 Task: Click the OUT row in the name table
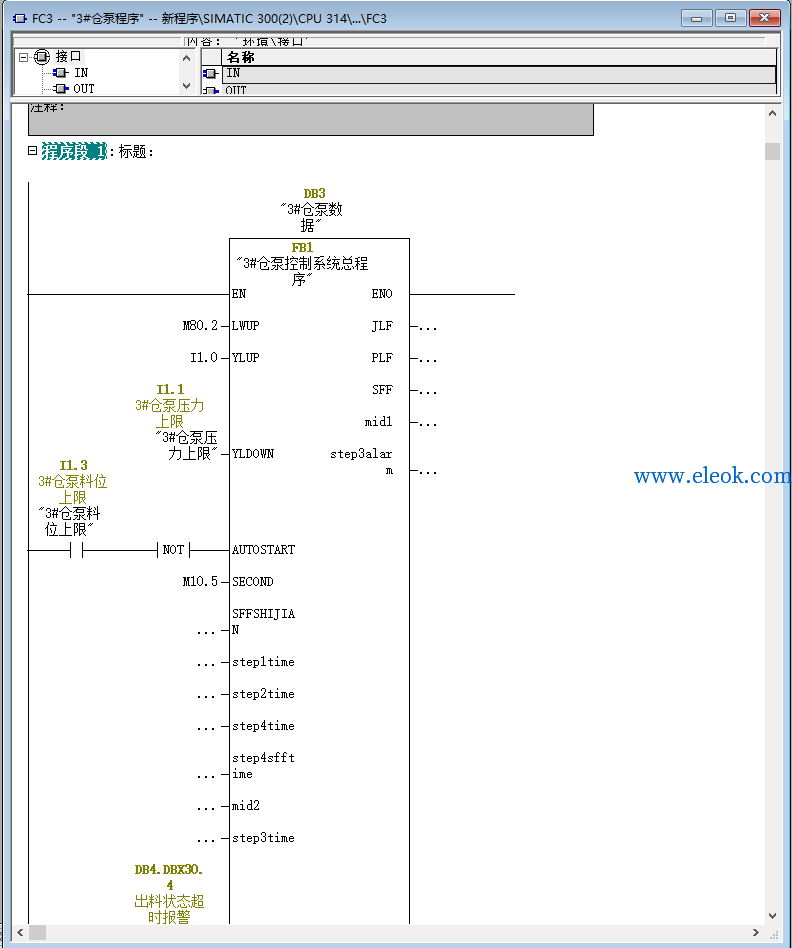click(x=499, y=89)
